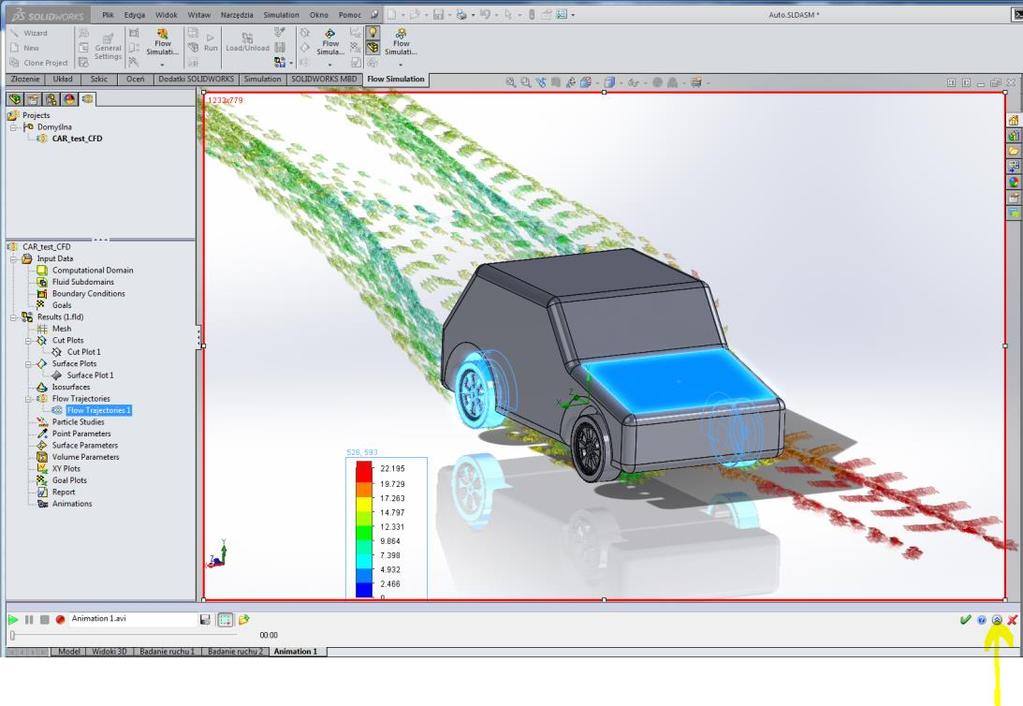This screenshot has height=706, width=1023.
Task: Open SOLIDWORKS Resources home task pane icon
Action: click(x=1013, y=120)
